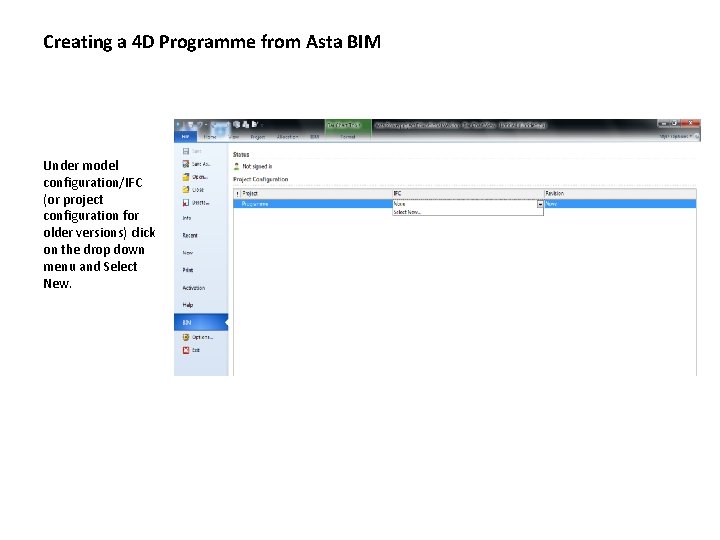This screenshot has width=720, height=540.
Task: Click the Delete file icon
Action: pyautogui.click(x=186, y=202)
